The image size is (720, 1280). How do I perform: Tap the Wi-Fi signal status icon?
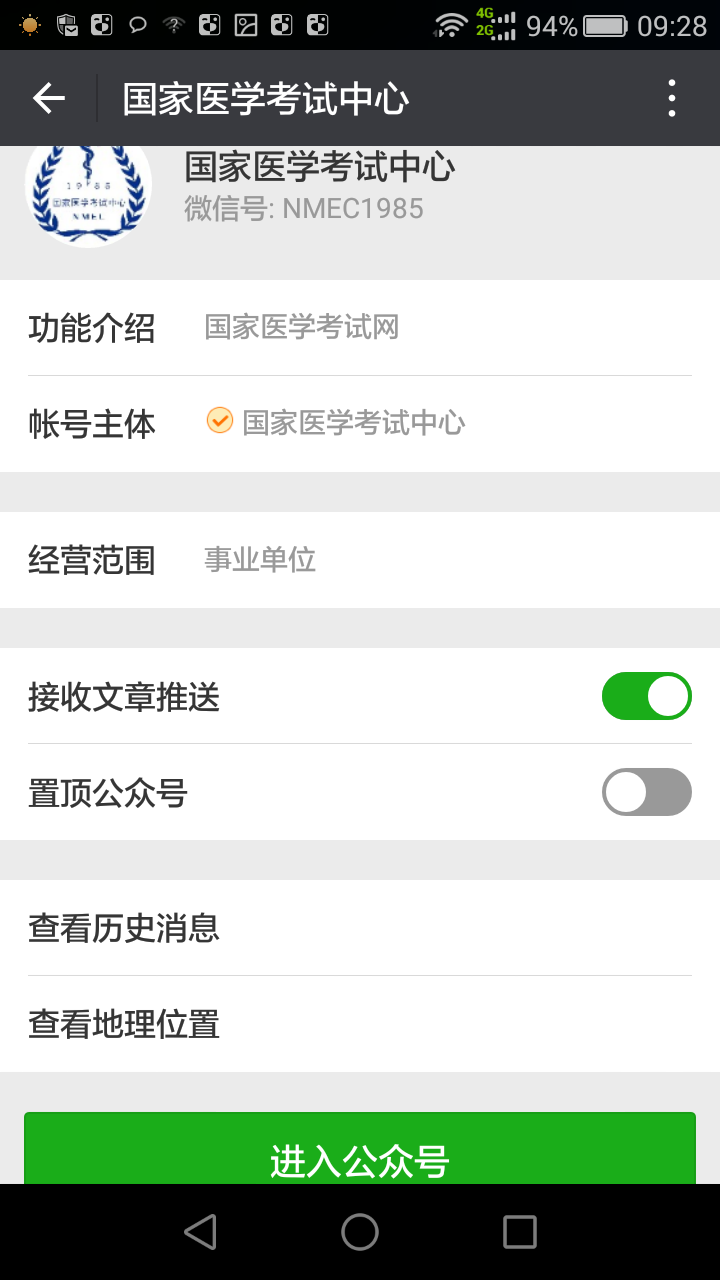[x=451, y=26]
